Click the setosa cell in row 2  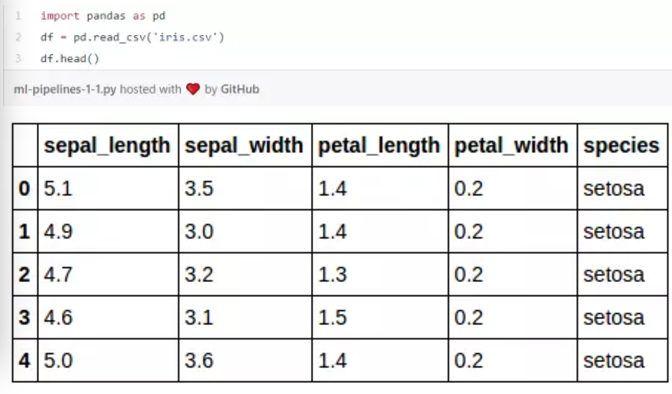click(x=622, y=274)
